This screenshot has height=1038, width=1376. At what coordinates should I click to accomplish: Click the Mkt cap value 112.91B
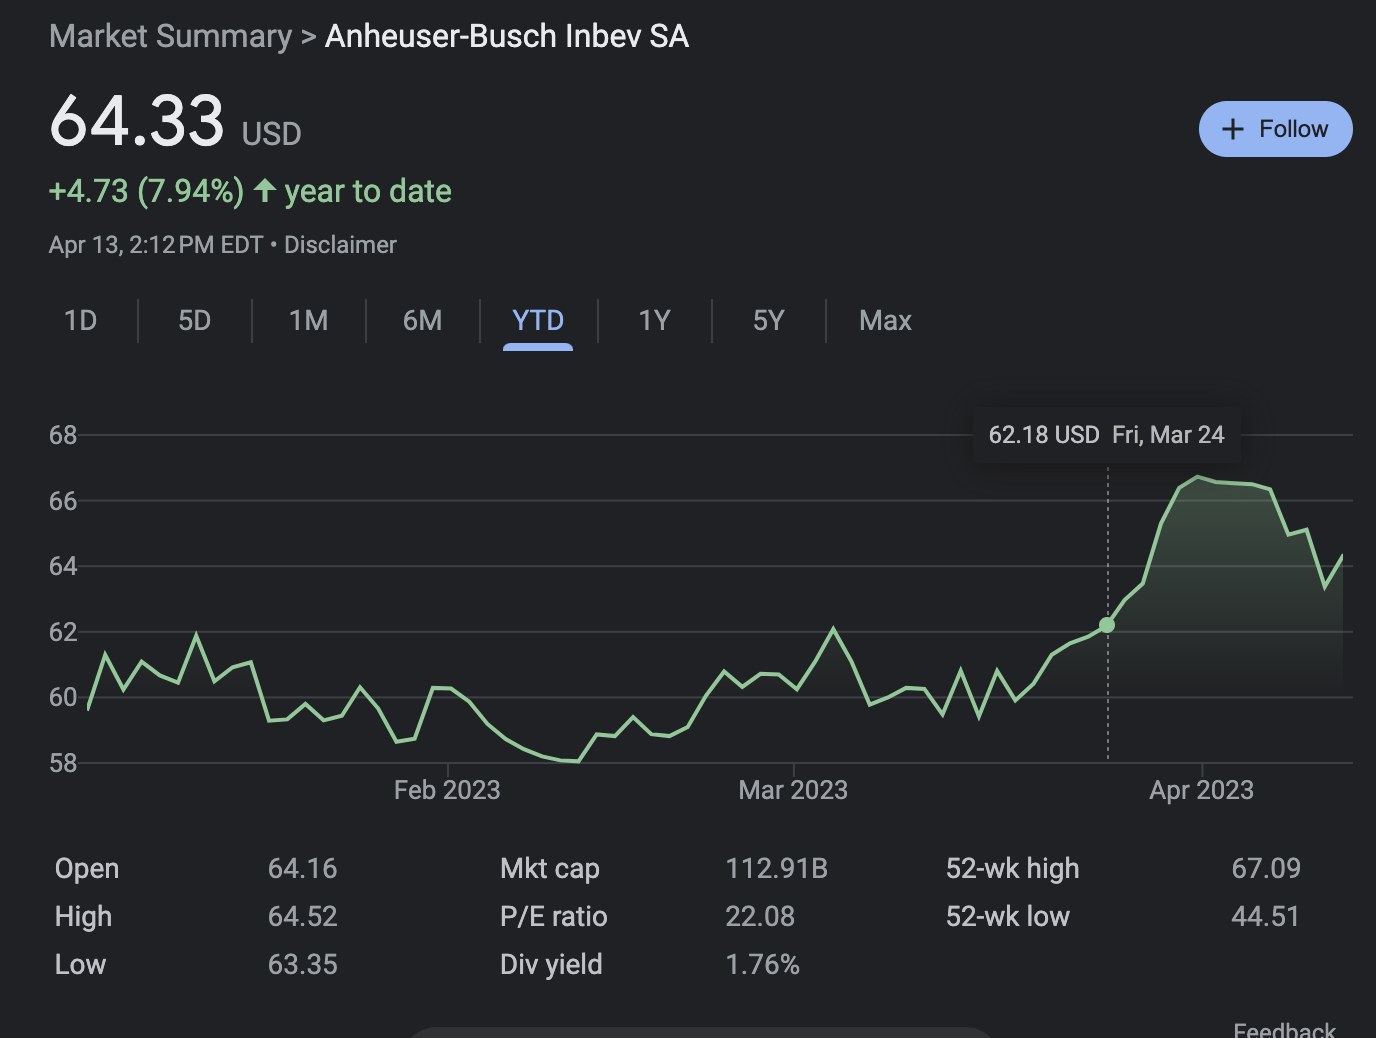tap(777, 869)
